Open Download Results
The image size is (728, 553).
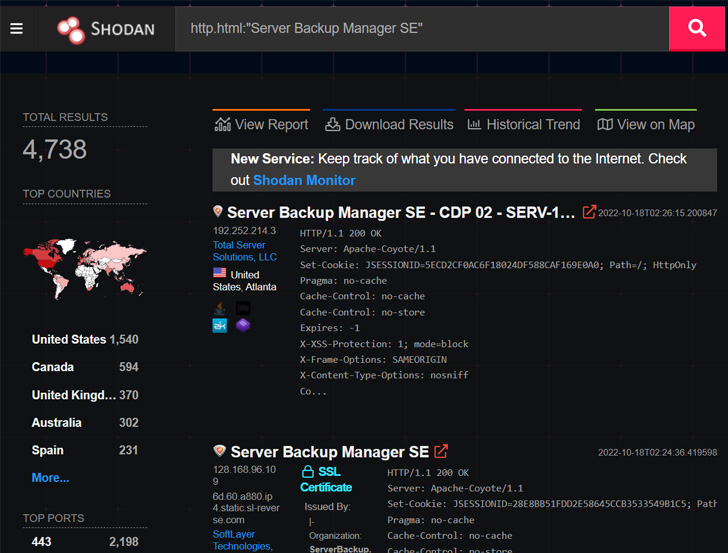pos(389,124)
